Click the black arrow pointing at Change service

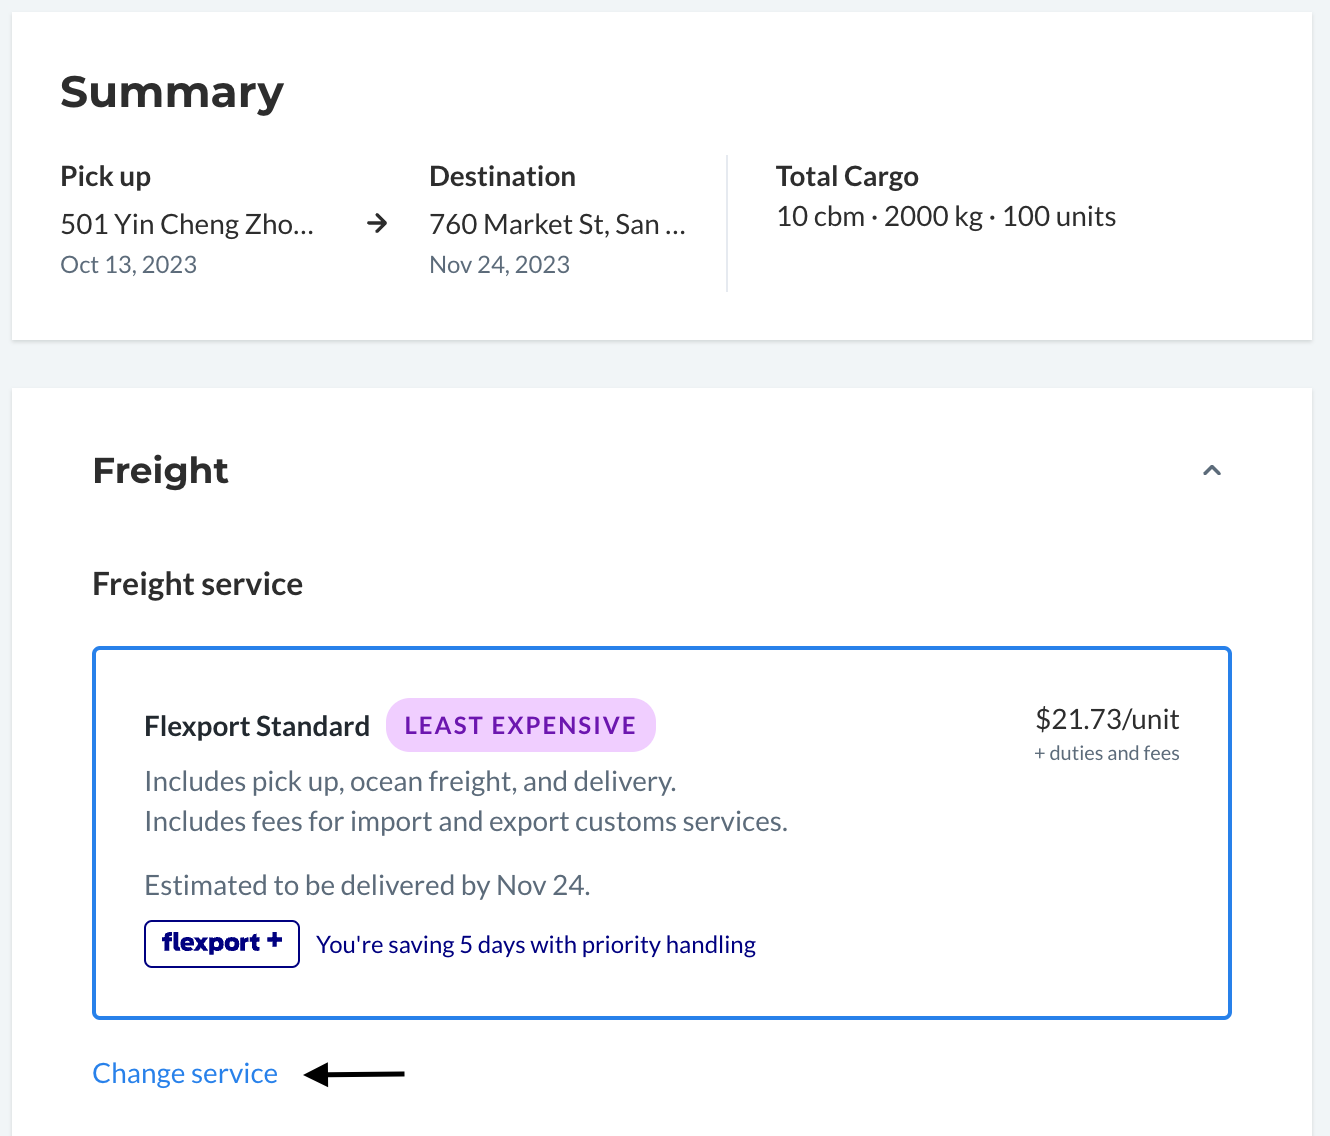pyautogui.click(x=354, y=1074)
